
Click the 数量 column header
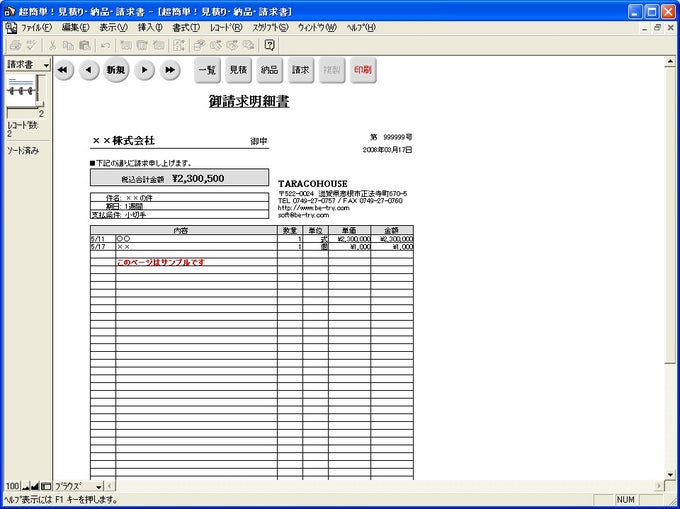pos(290,231)
